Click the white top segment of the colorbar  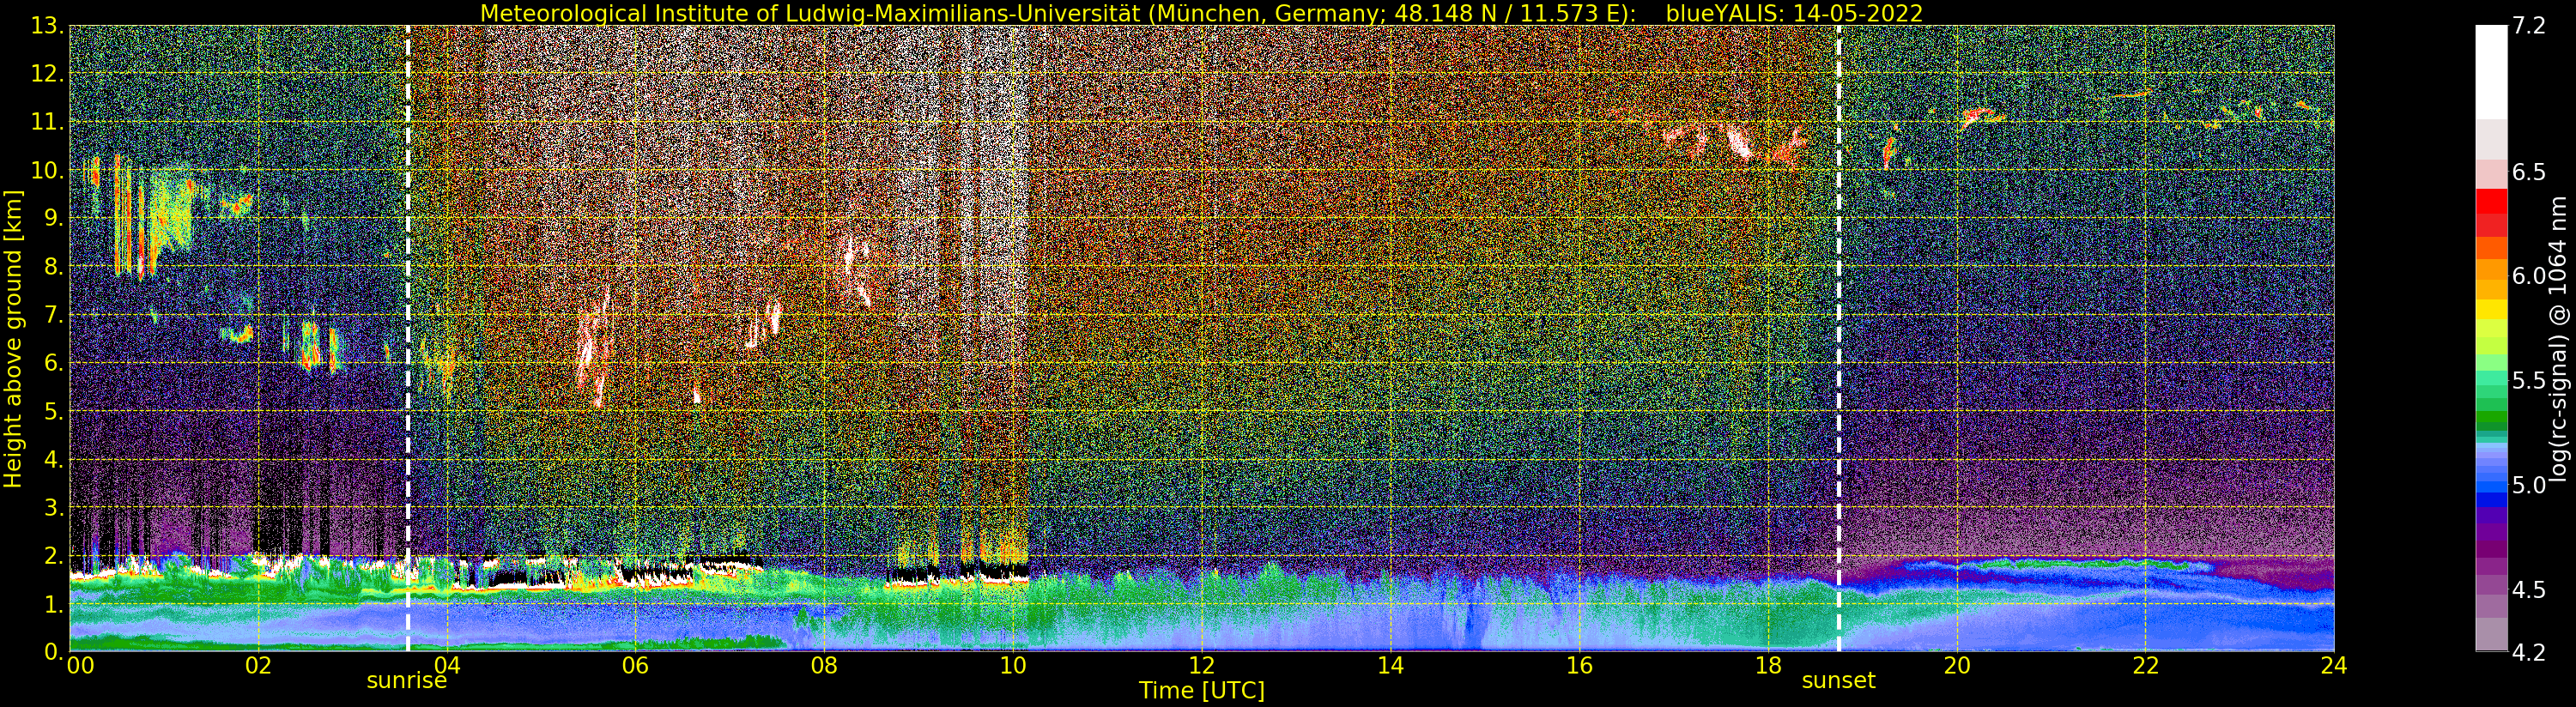pyautogui.click(x=2491, y=72)
